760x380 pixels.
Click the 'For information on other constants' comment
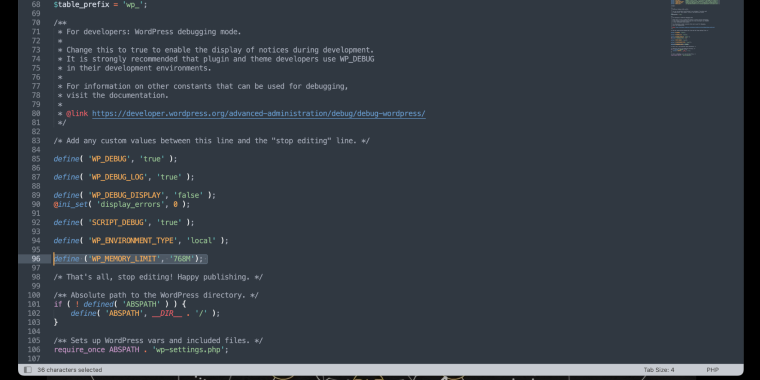(207, 86)
